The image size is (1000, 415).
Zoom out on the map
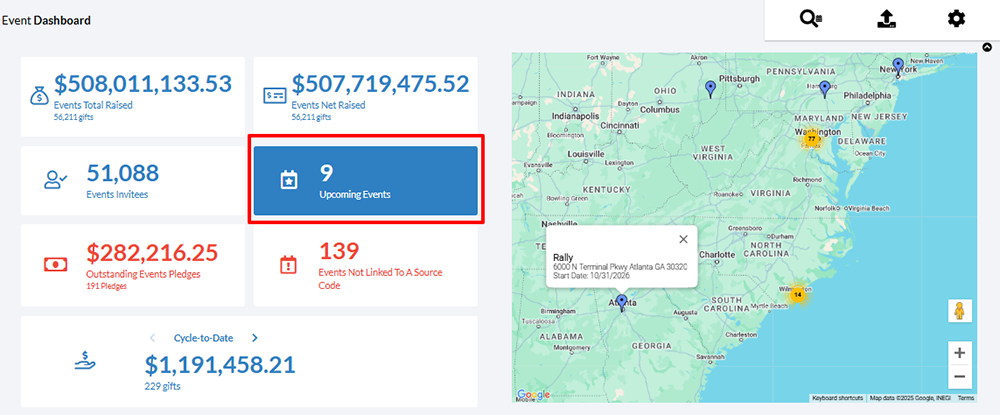point(959,377)
